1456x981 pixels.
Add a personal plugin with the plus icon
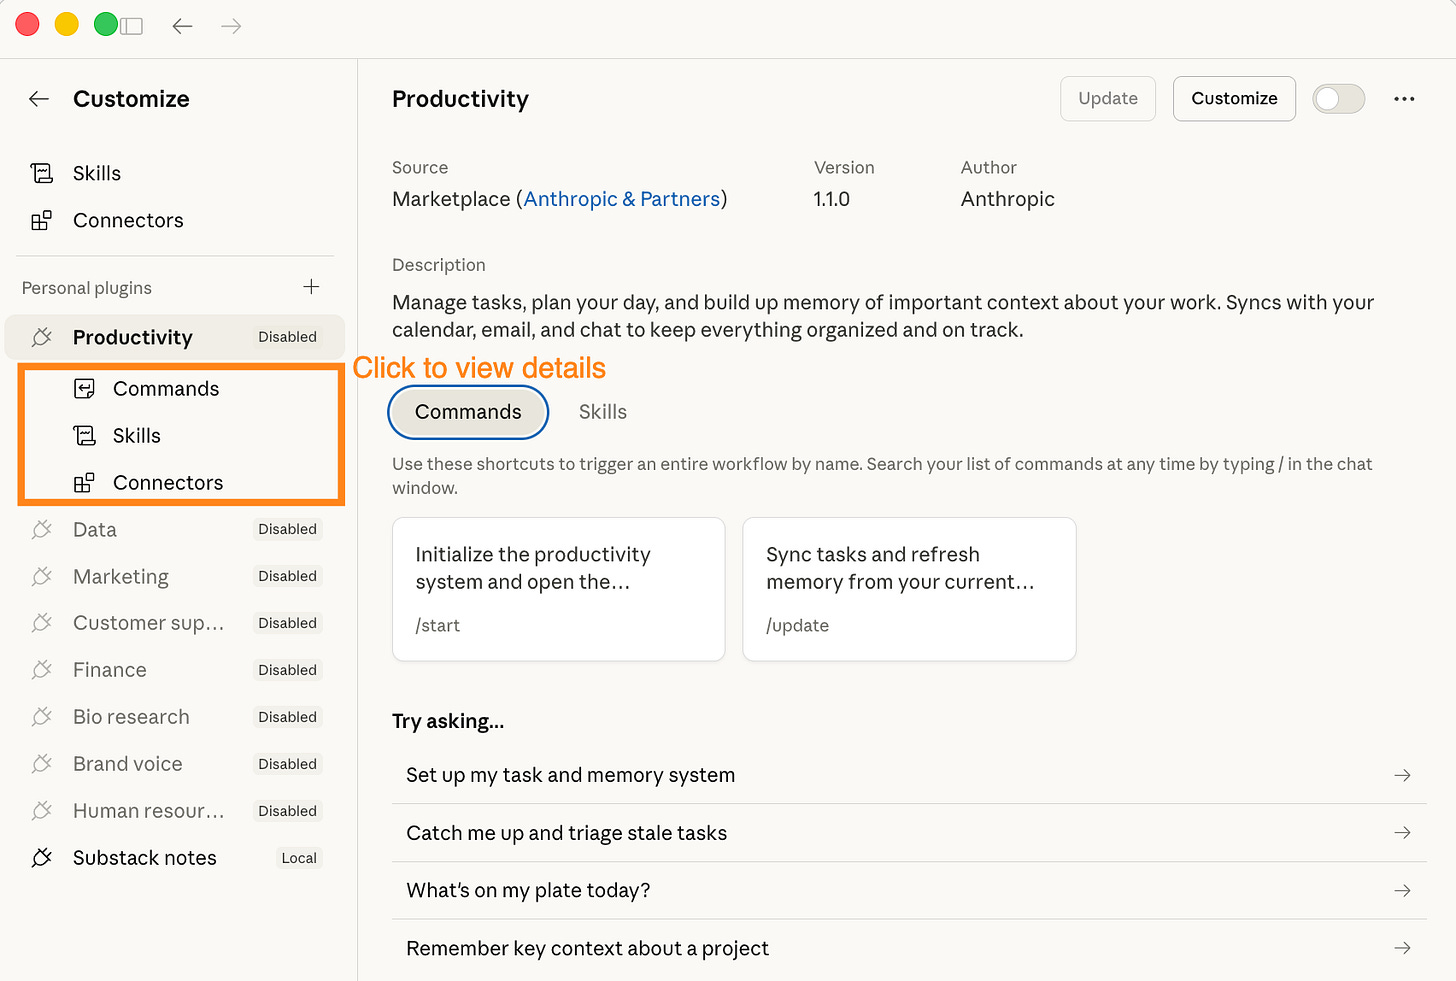[311, 287]
